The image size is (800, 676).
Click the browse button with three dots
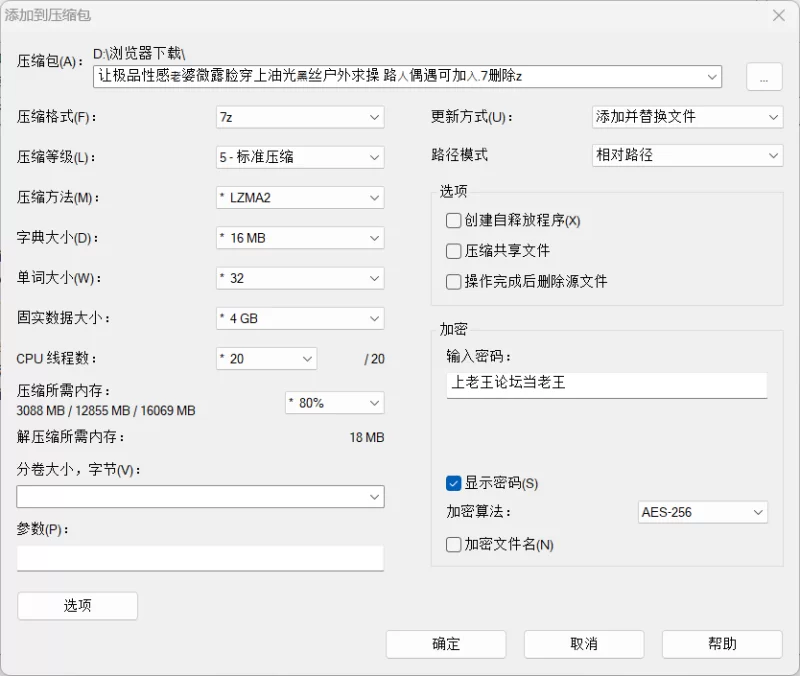764,77
